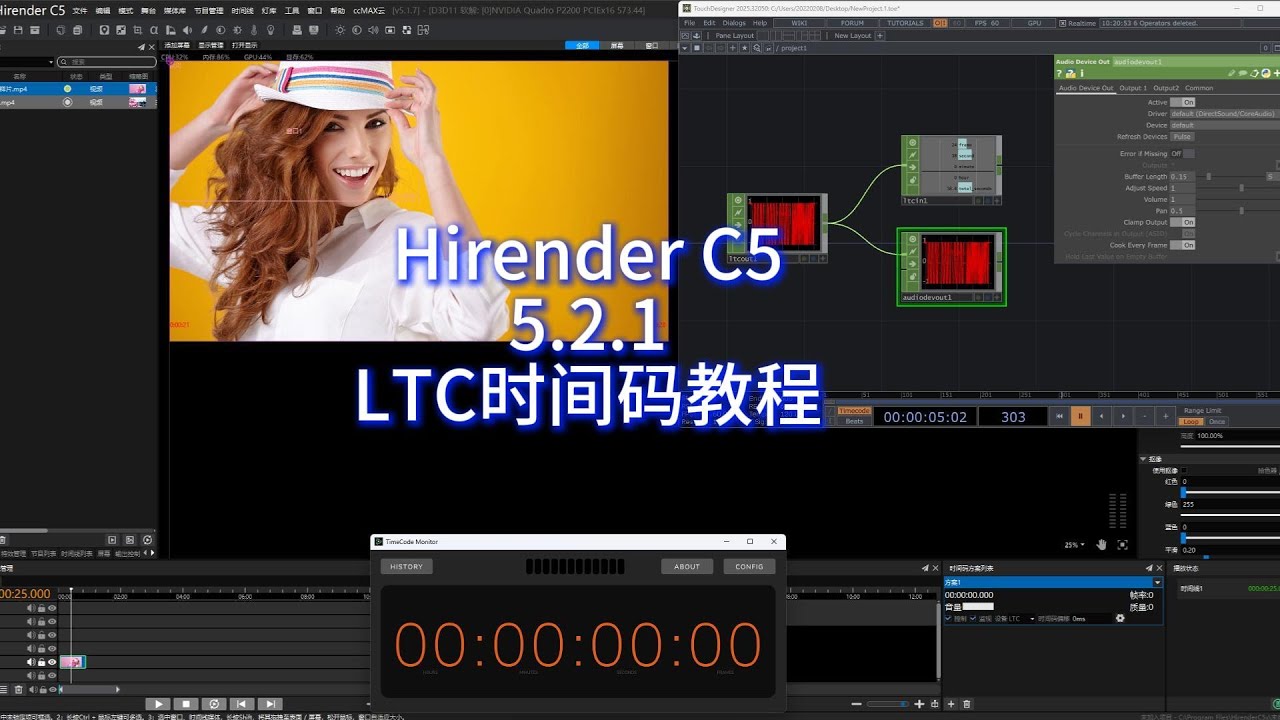Toggle the 监视 checkbox in timecode panel
The image size is (1280, 720).
(973, 619)
